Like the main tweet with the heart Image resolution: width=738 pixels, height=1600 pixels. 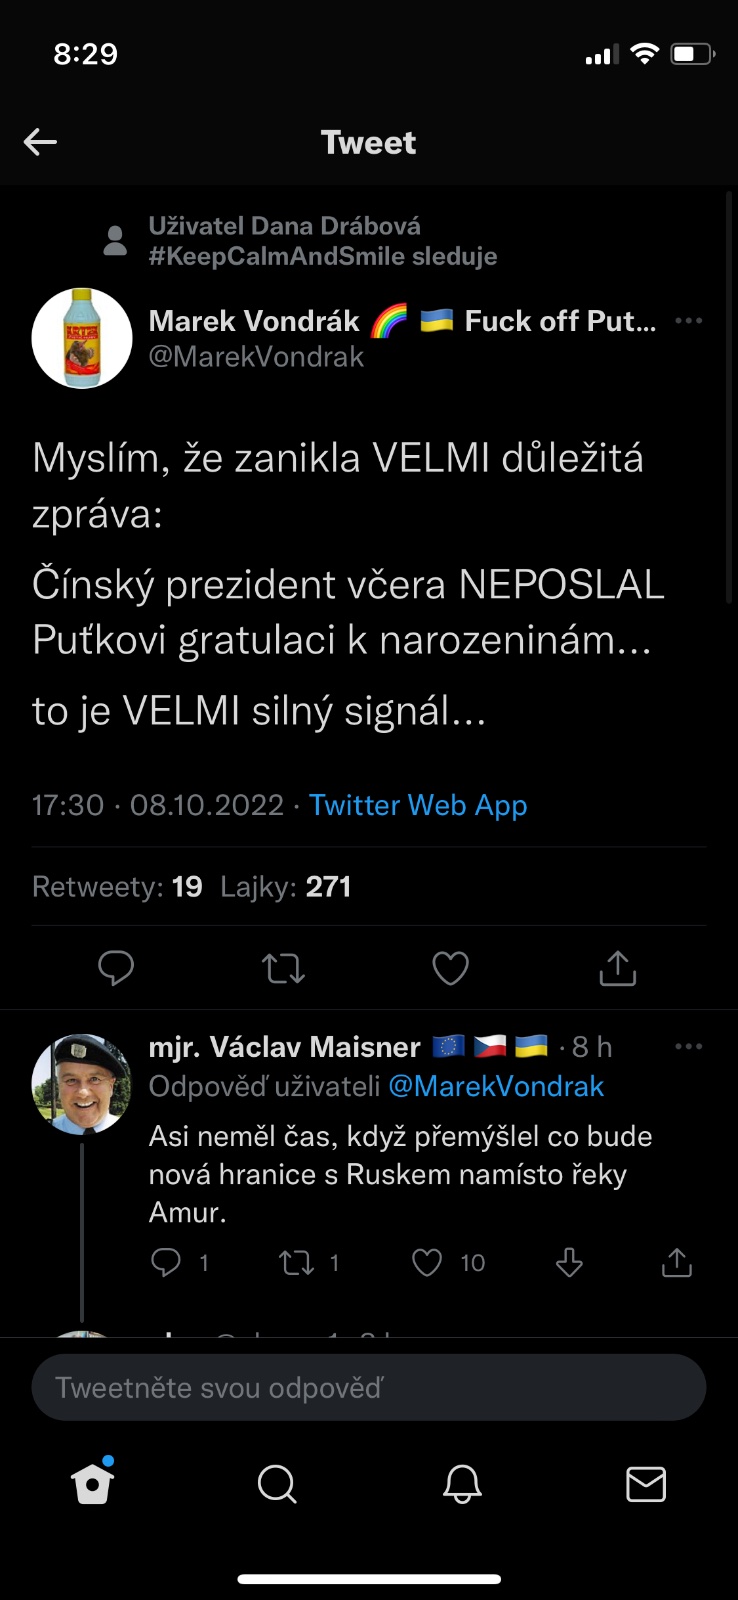(x=450, y=968)
